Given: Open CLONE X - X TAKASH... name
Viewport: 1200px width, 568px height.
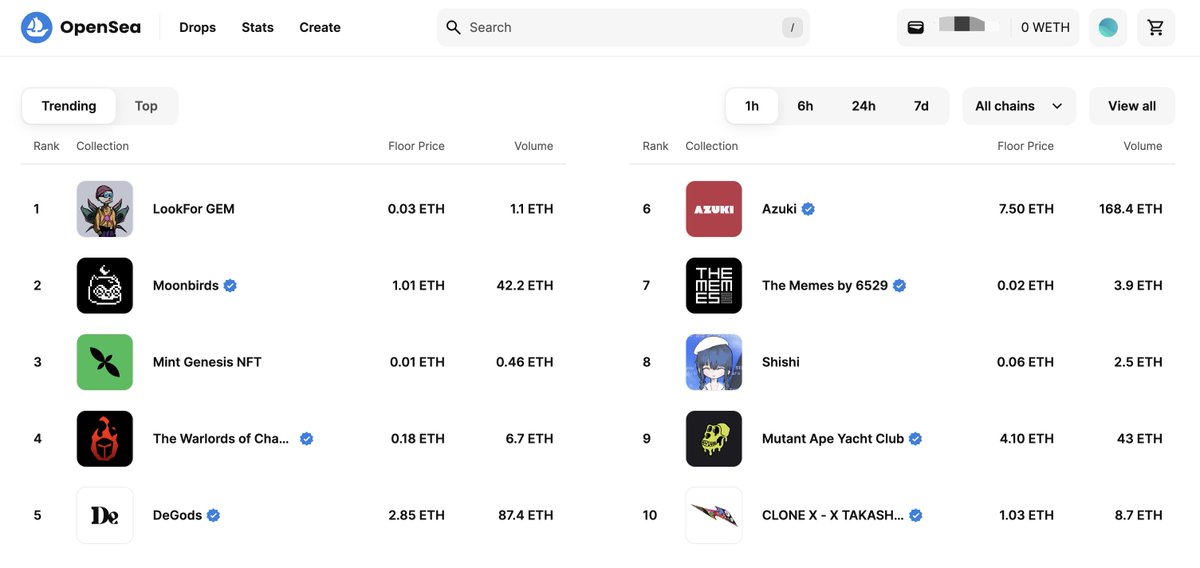Looking at the screenshot, I should tap(833, 516).
